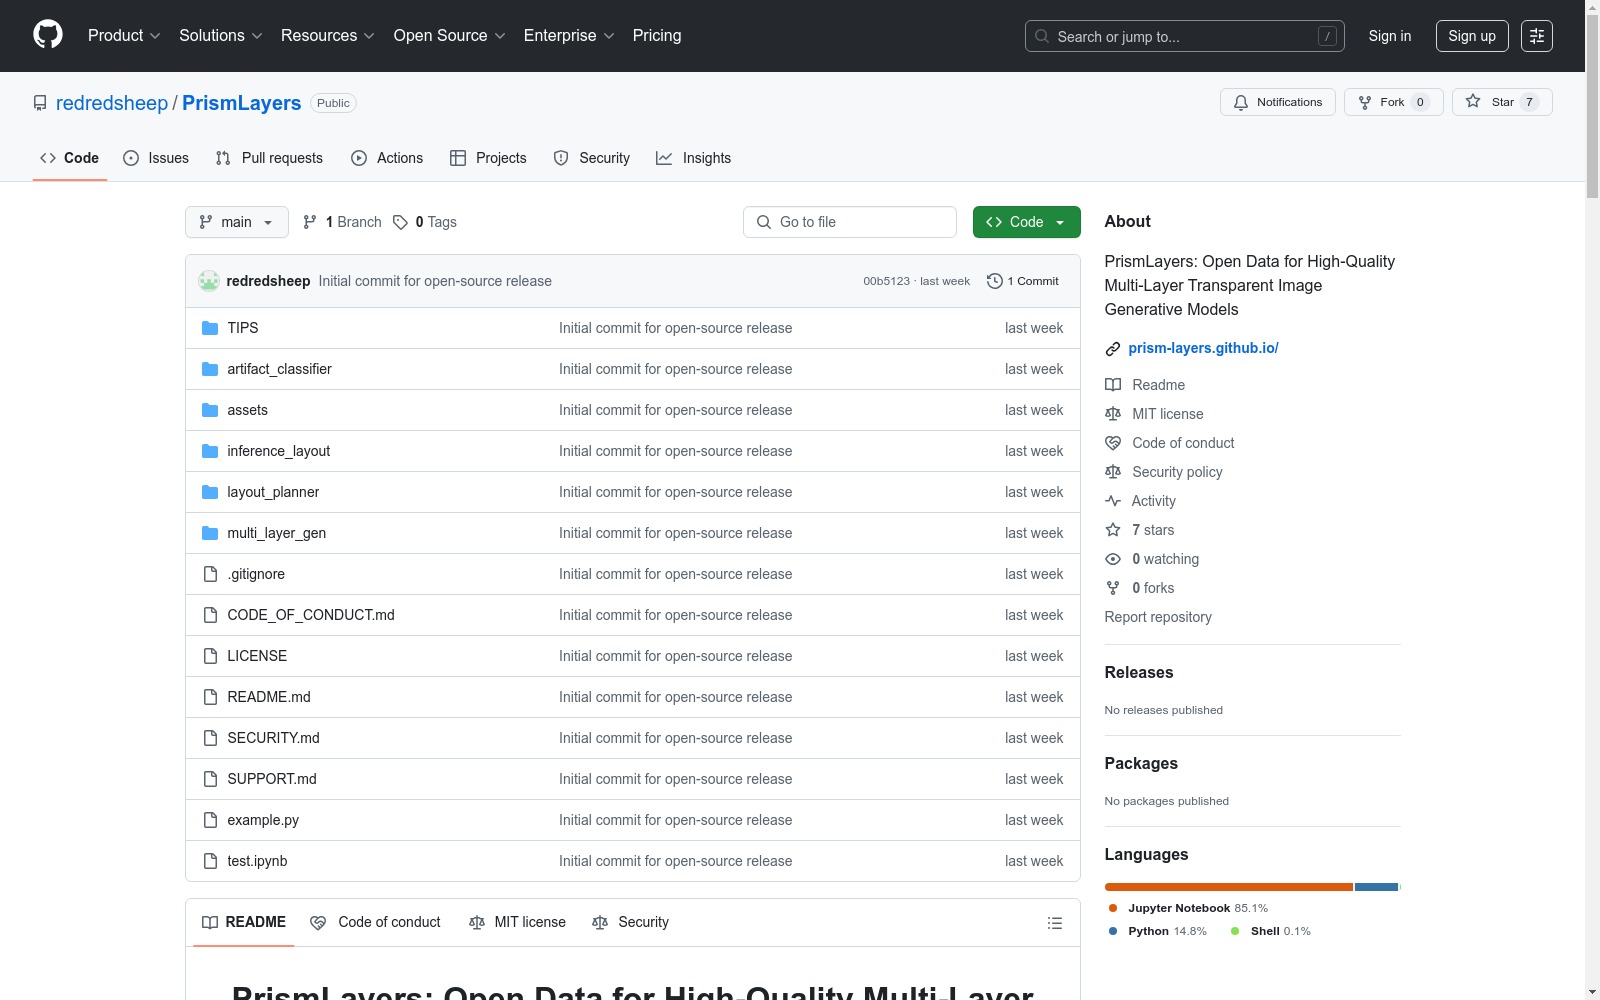Viewport: 1600px width, 1000px height.
Task: Click the redredsheep avatar in commit row
Action: [x=209, y=281]
